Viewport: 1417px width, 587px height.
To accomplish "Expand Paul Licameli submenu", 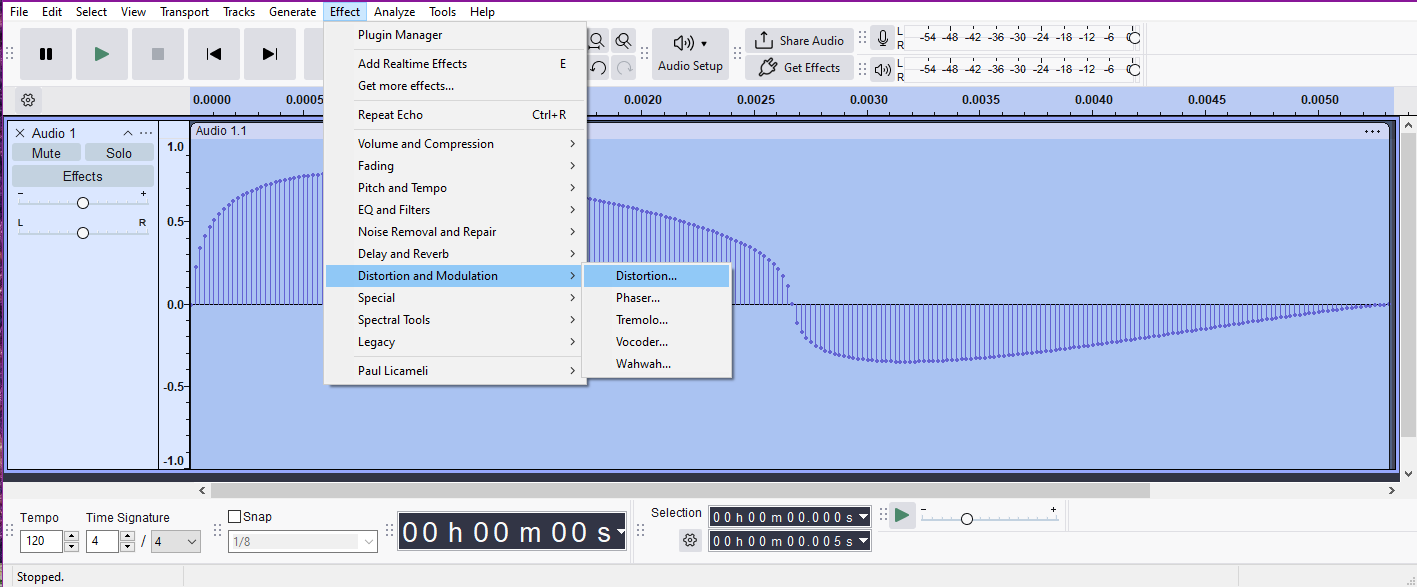I will [x=455, y=371].
